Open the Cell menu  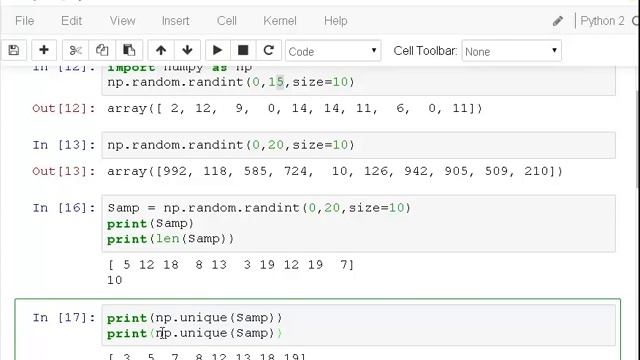pos(227,21)
